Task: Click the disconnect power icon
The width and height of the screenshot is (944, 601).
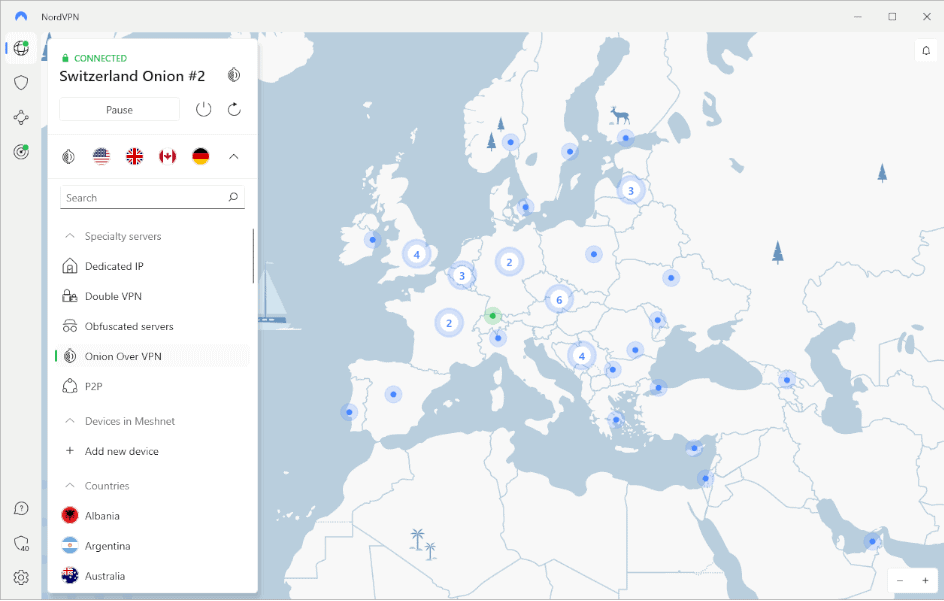Action: tap(203, 109)
